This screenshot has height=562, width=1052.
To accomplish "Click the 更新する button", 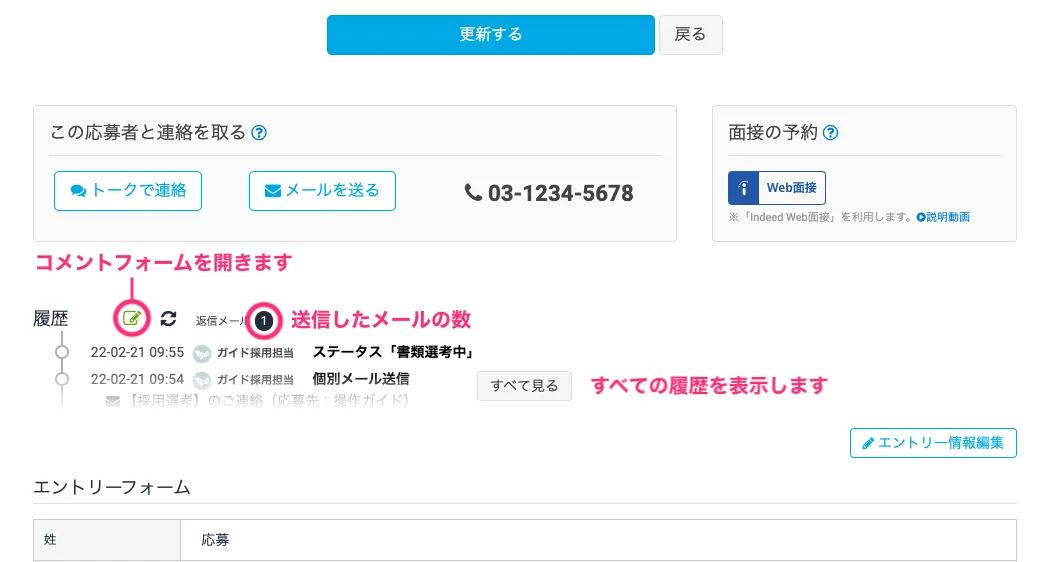I will tap(490, 35).
